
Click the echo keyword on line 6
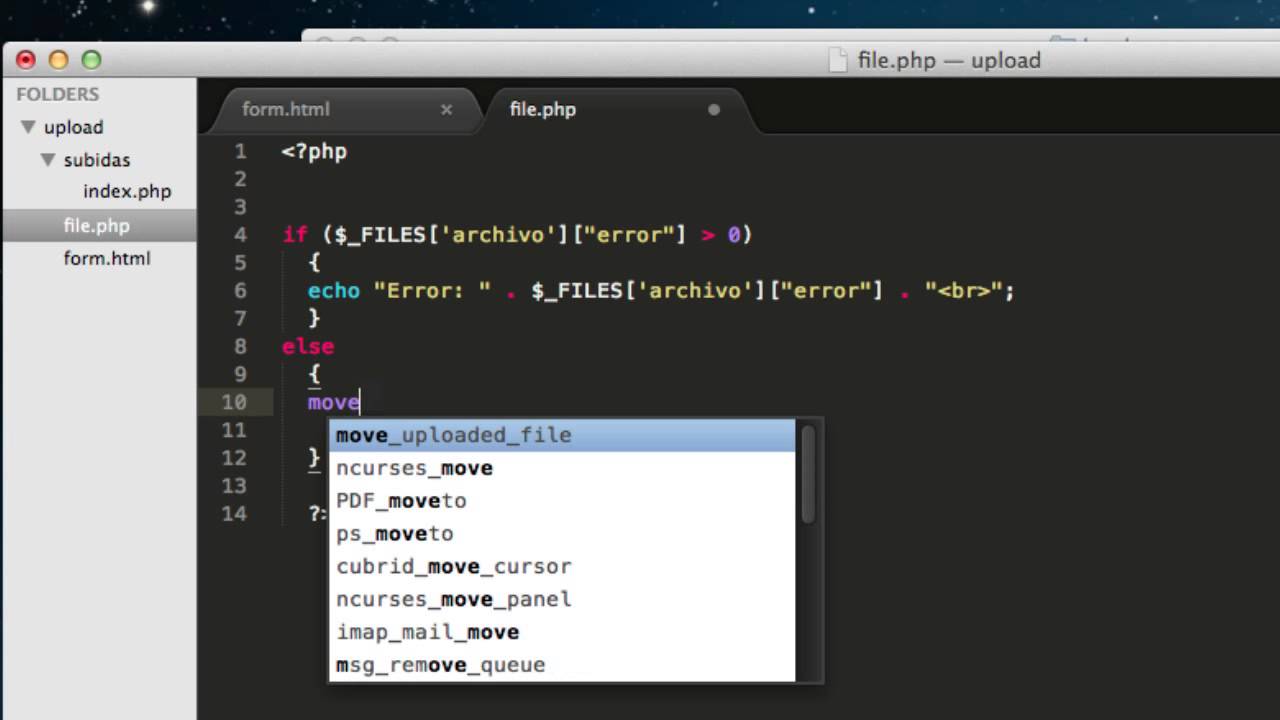[334, 290]
